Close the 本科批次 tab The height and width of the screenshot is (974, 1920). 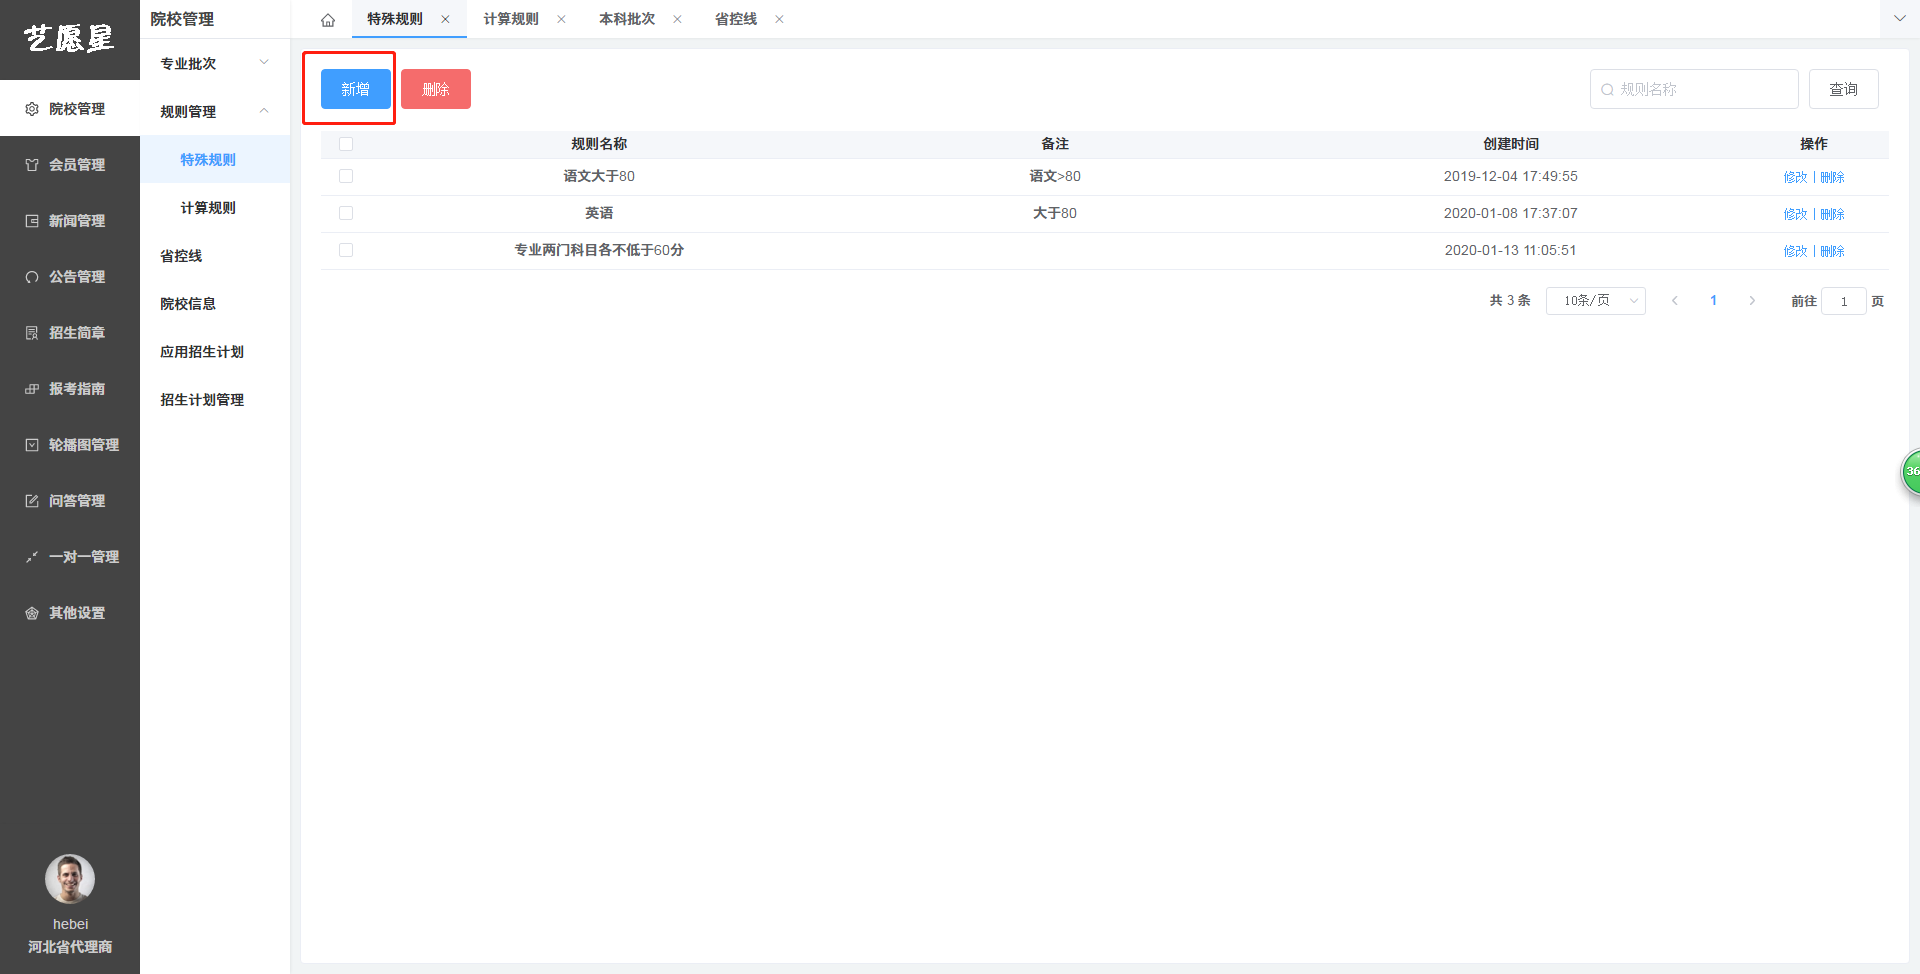click(x=677, y=19)
